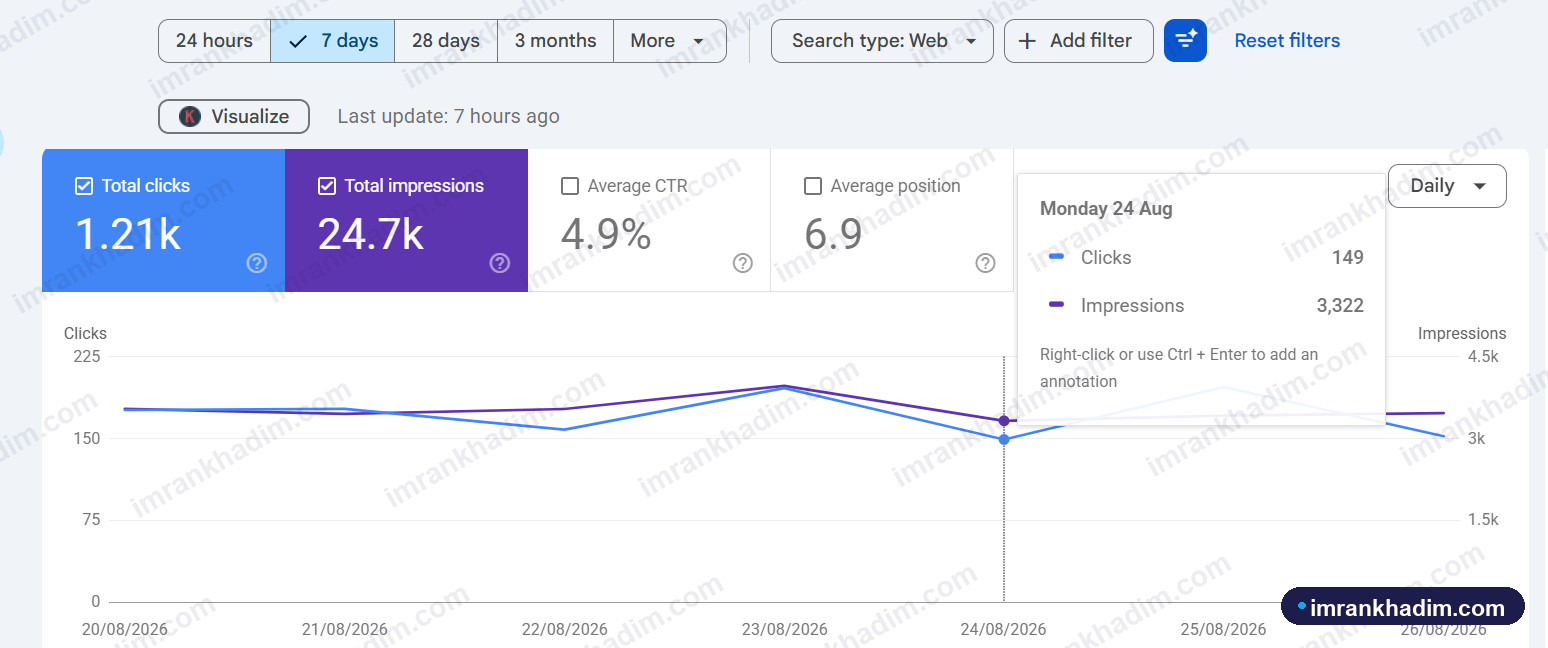Click the blue filter sparkle icon button

[1185, 41]
